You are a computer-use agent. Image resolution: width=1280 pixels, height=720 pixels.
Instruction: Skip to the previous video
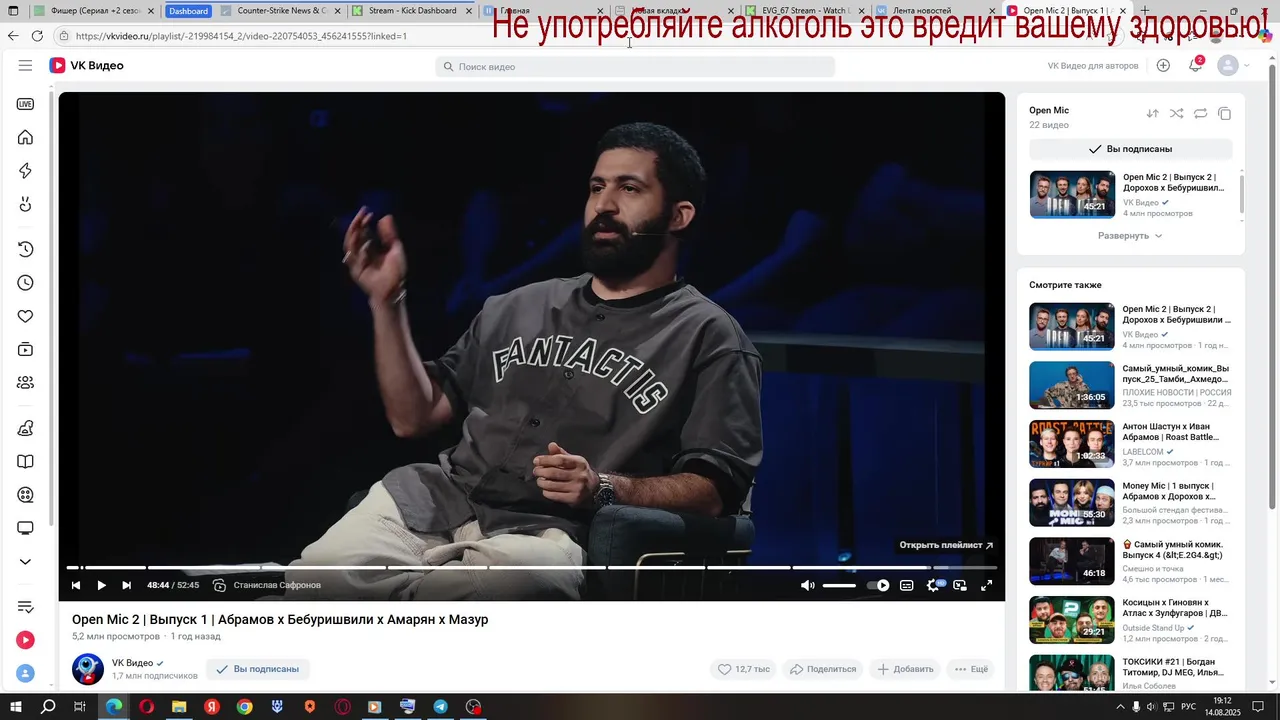click(x=75, y=585)
